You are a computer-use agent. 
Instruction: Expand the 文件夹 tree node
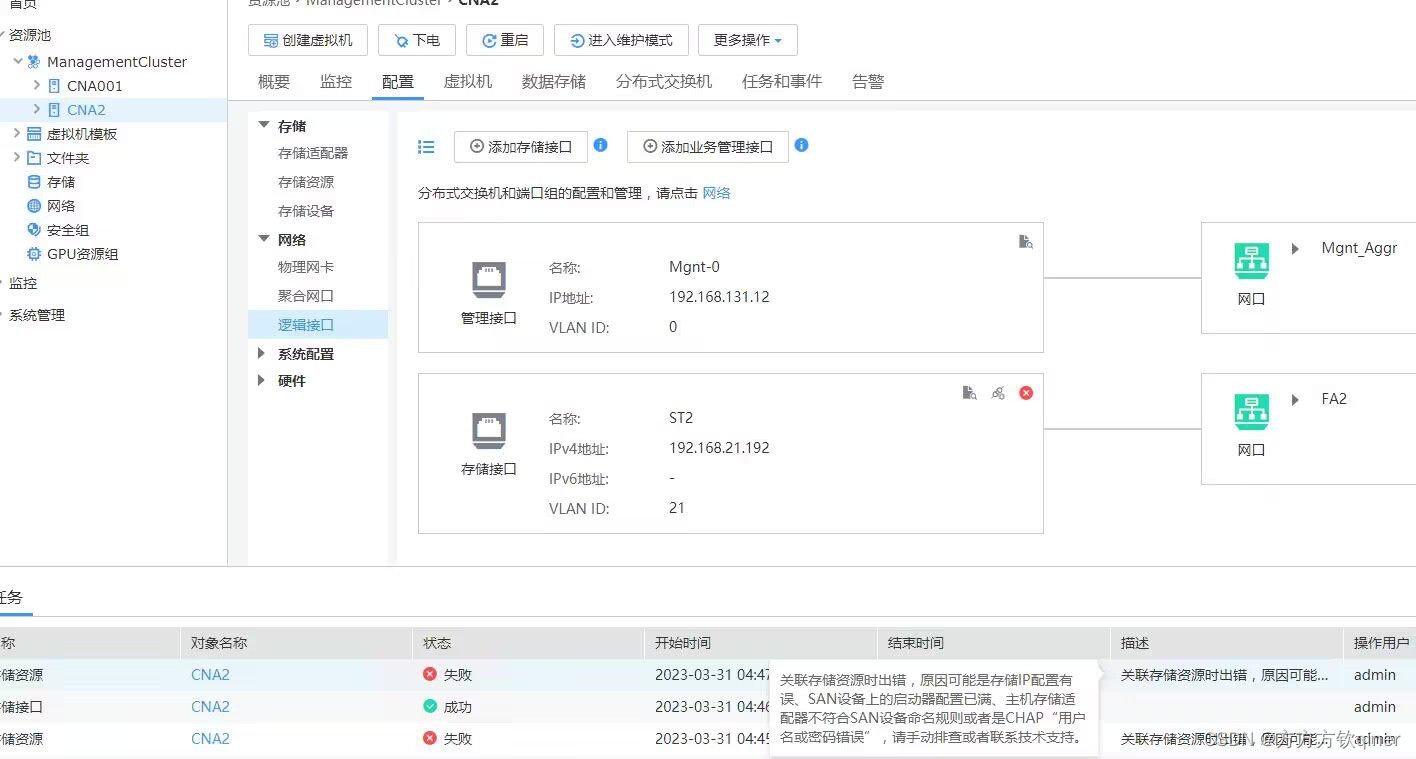coord(17,158)
